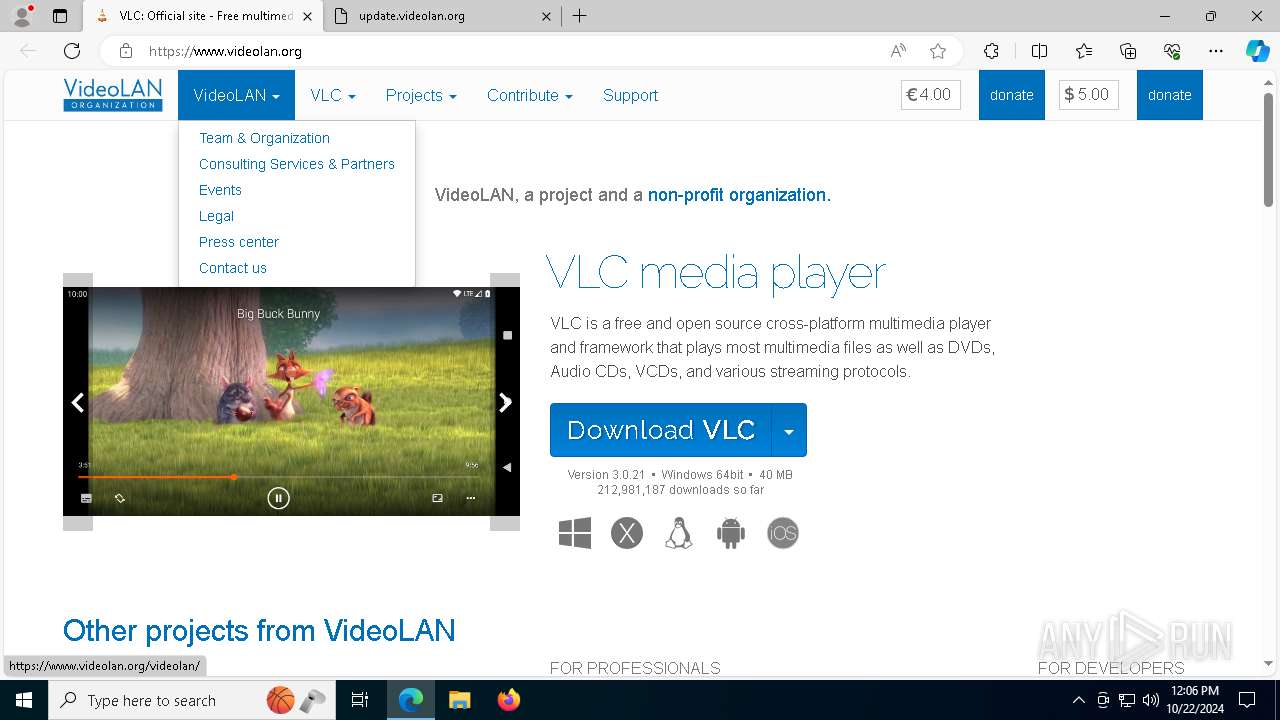The image size is (1280, 720).
Task: Open volume control in system tray
Action: point(1150,700)
